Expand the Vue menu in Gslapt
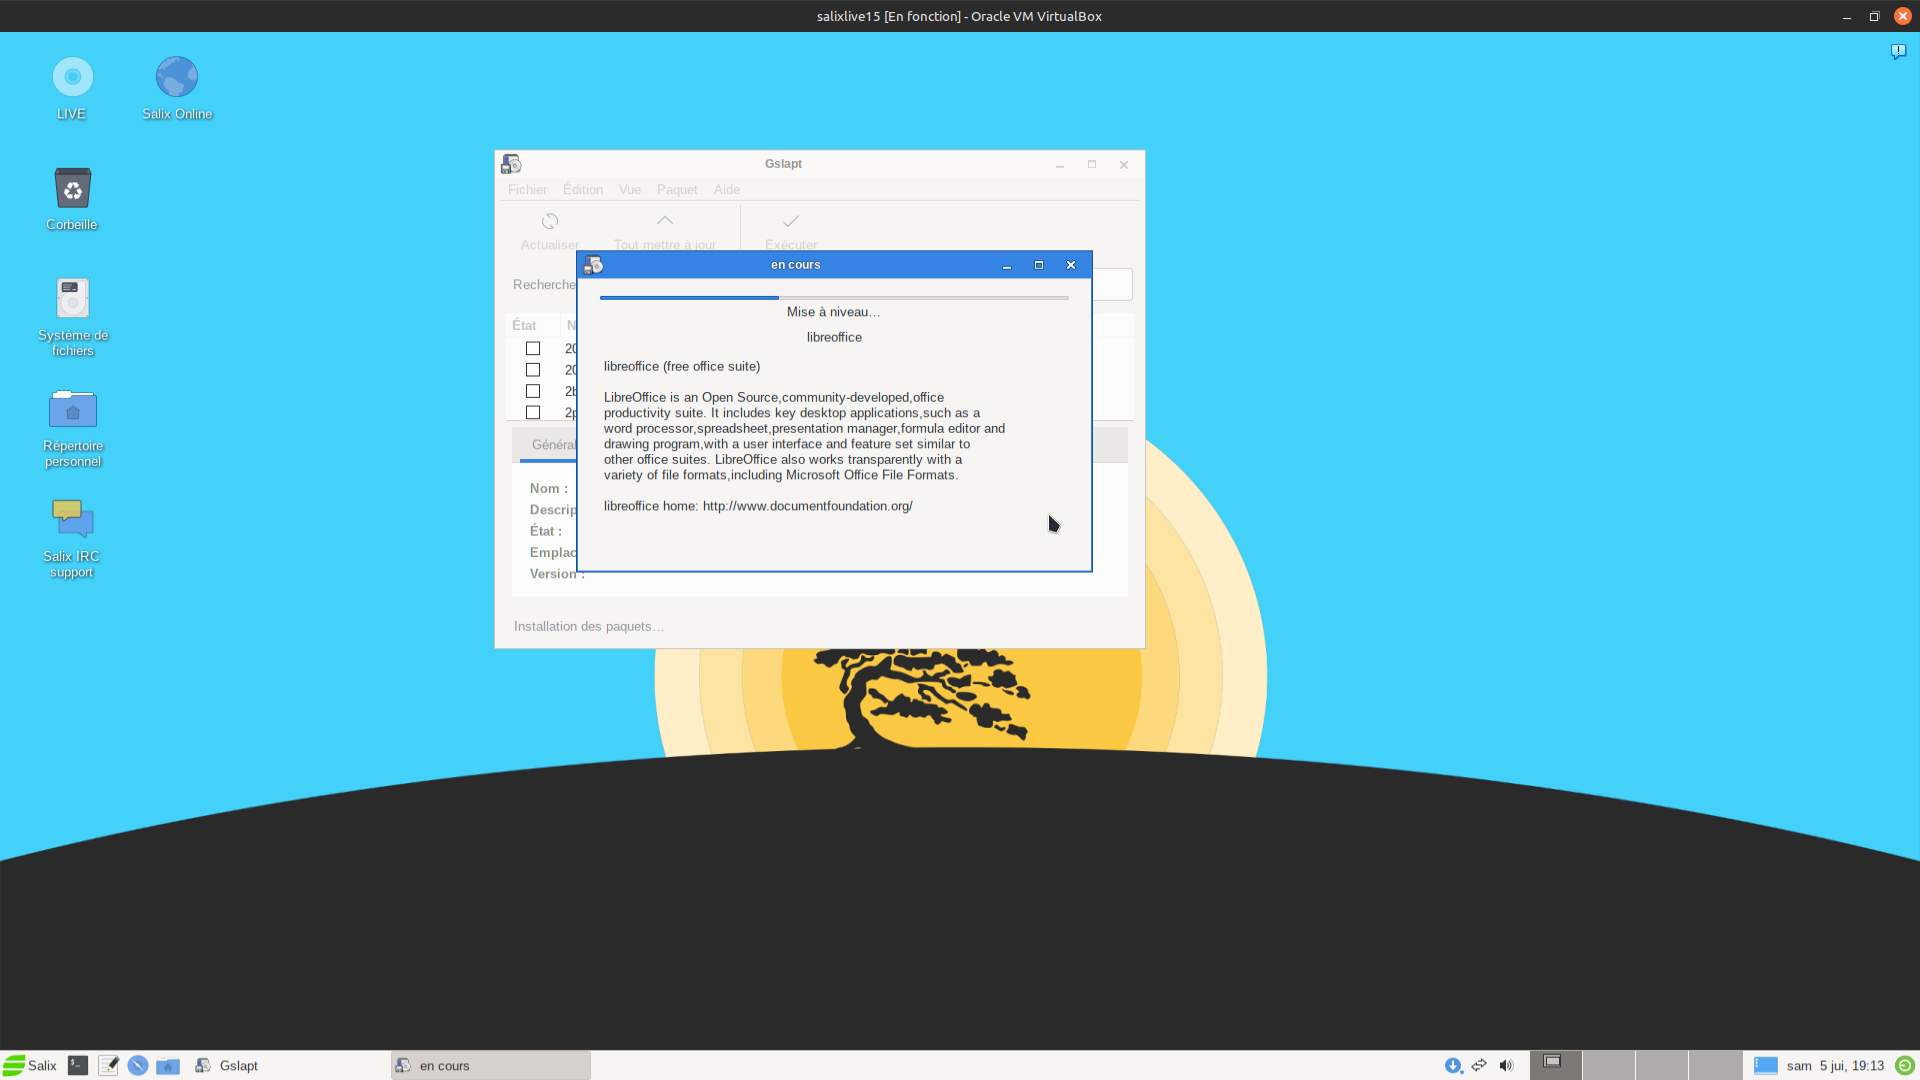This screenshot has height=1080, width=1920. (629, 190)
